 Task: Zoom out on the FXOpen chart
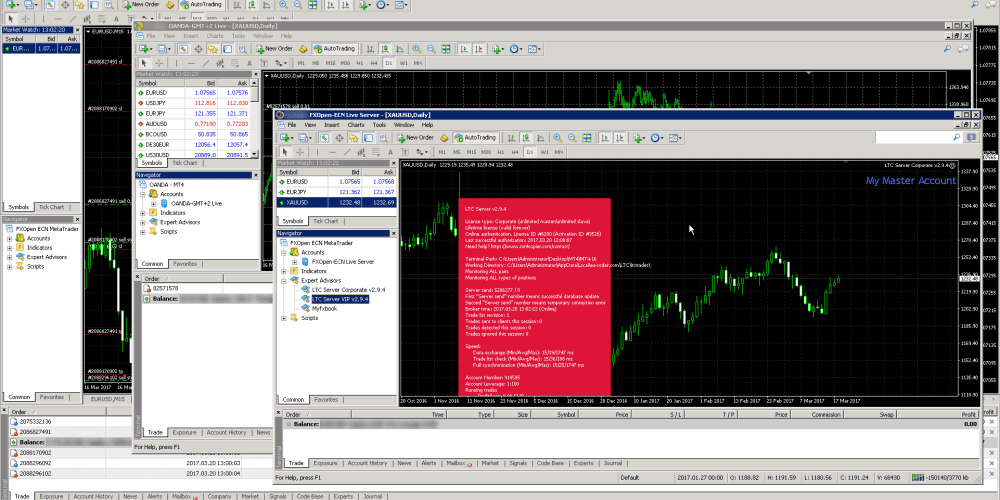[572, 138]
